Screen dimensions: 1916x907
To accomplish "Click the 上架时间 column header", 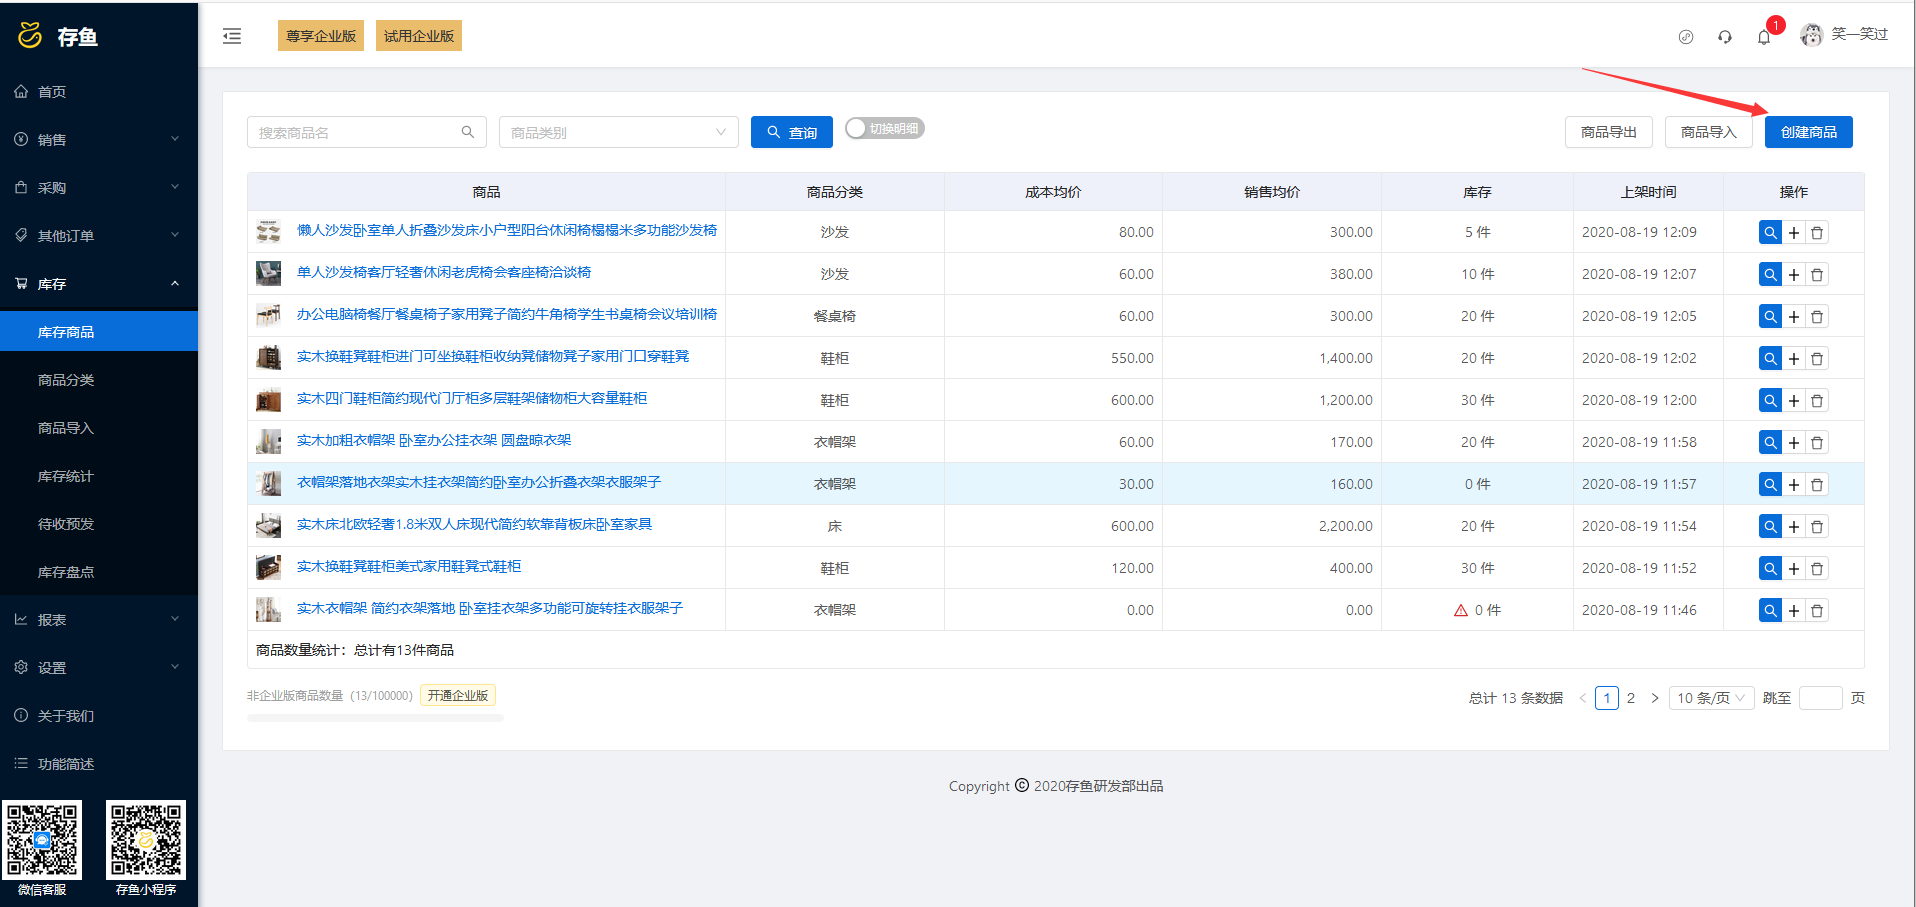I will coord(1648,192).
